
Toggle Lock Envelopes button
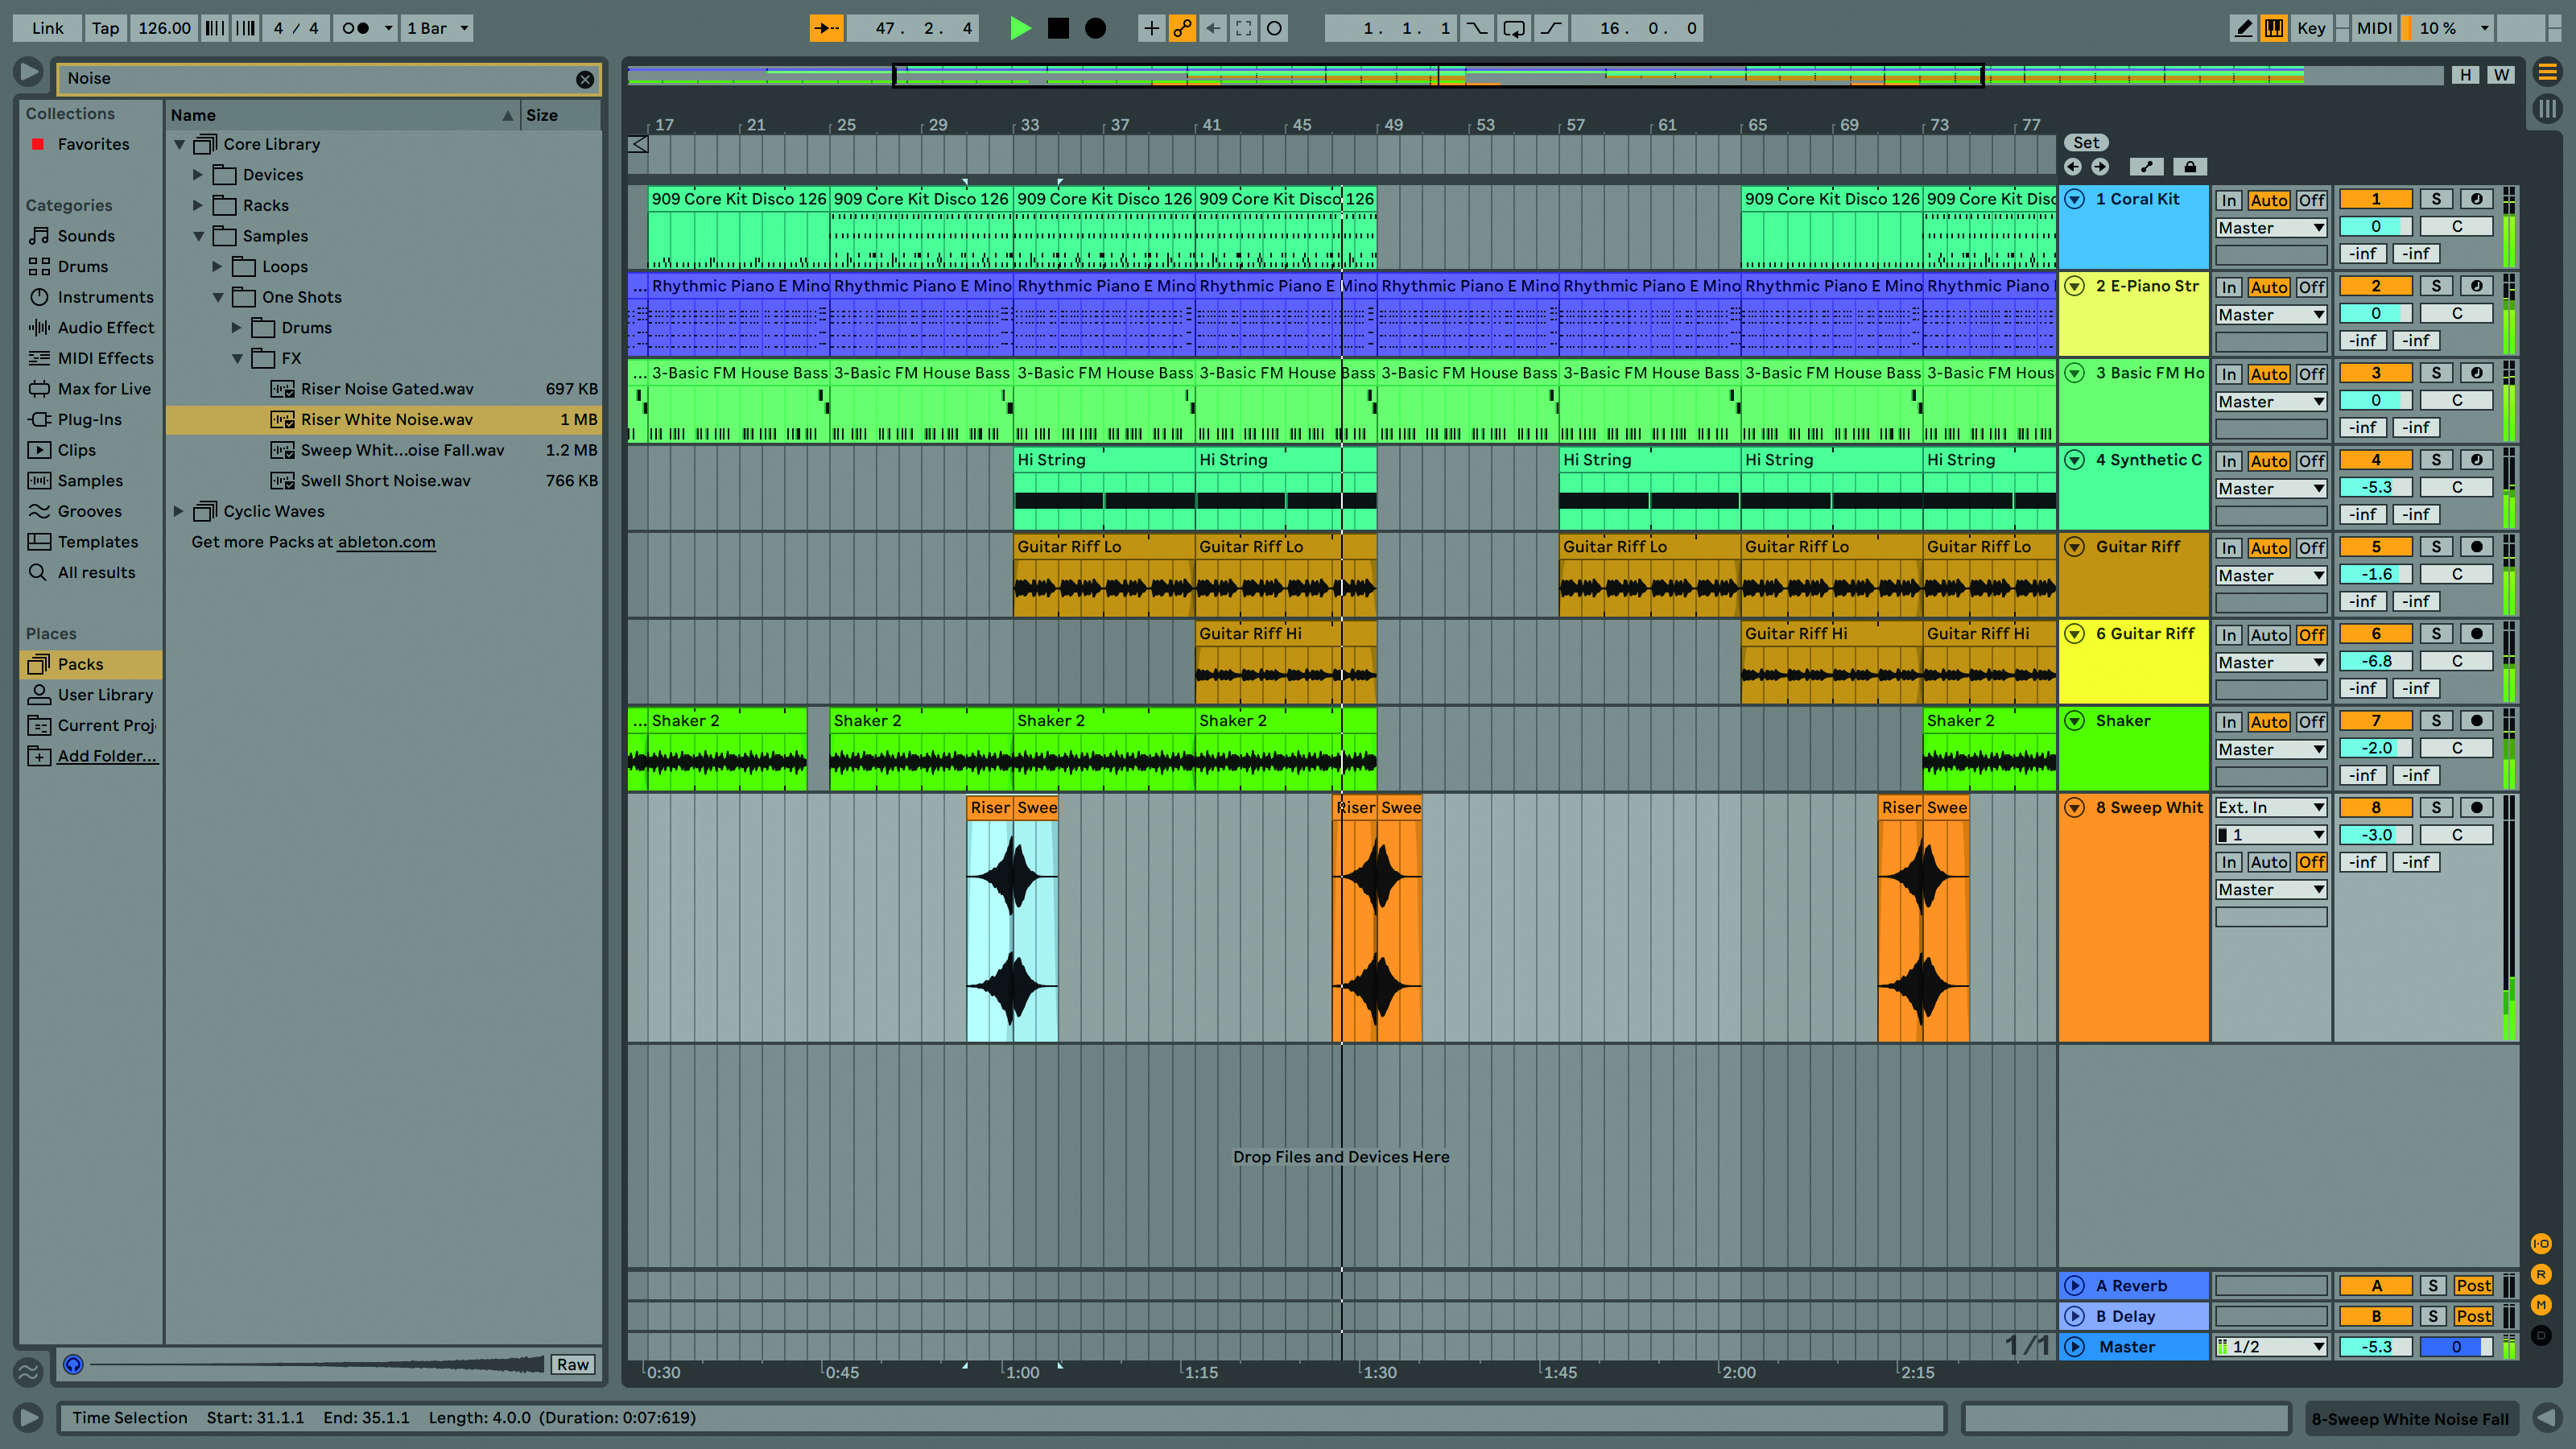[x=2189, y=167]
